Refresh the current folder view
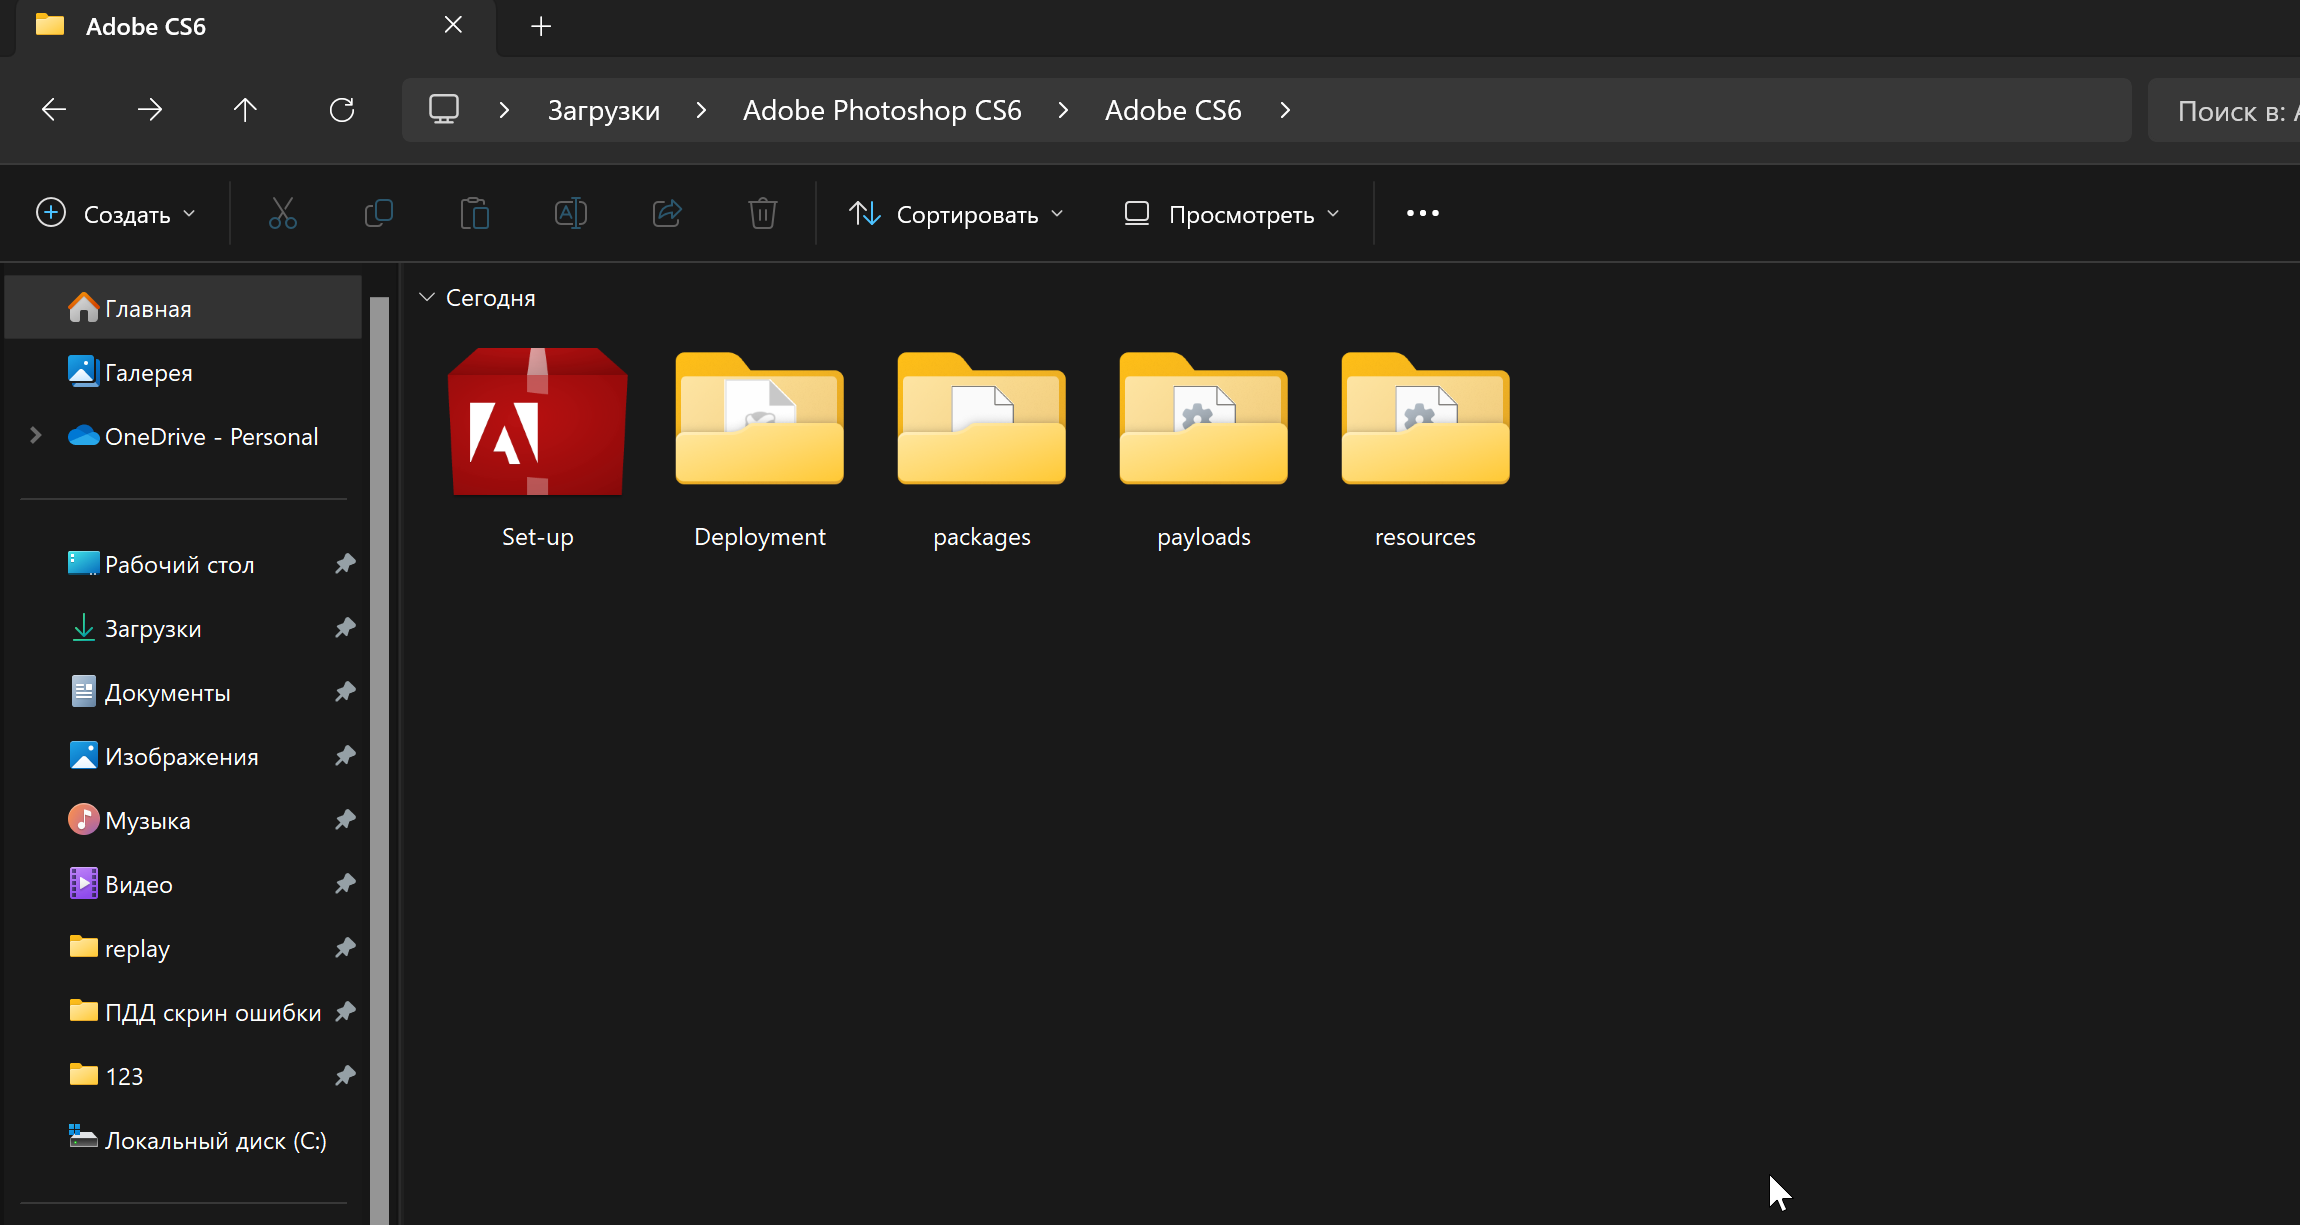The height and width of the screenshot is (1225, 2300). click(342, 109)
